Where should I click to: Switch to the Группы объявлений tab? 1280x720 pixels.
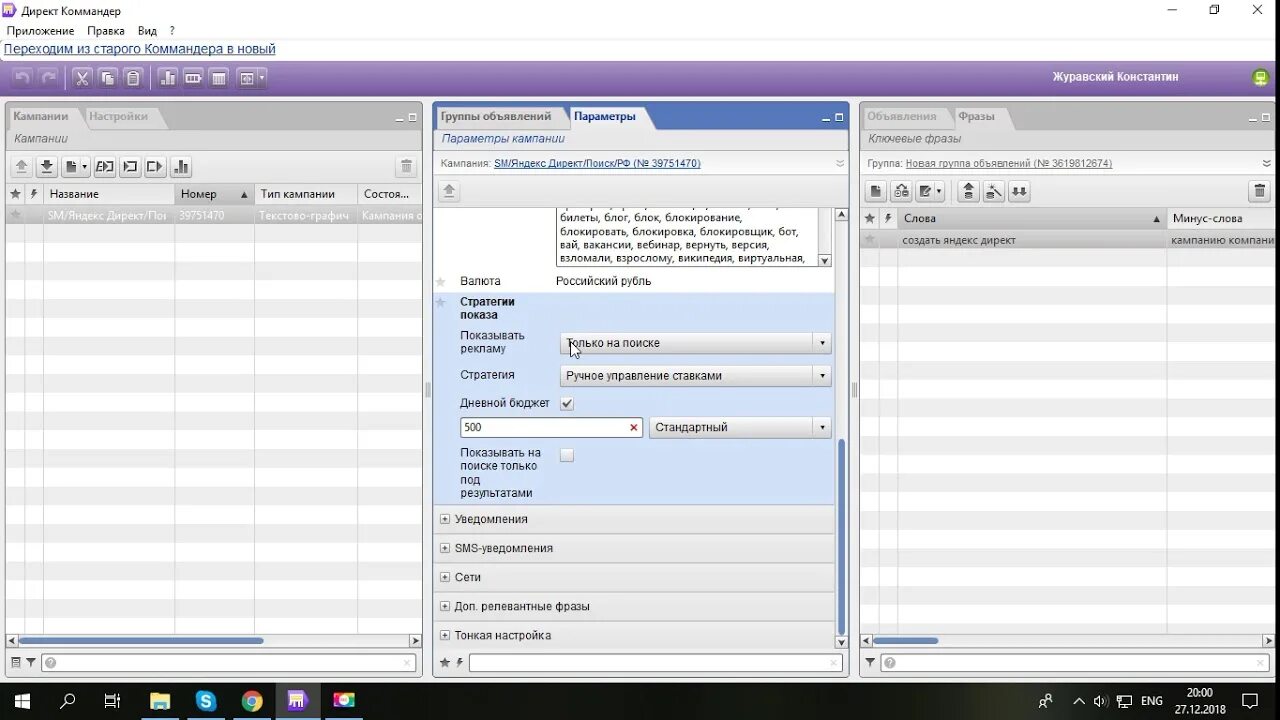(496, 116)
